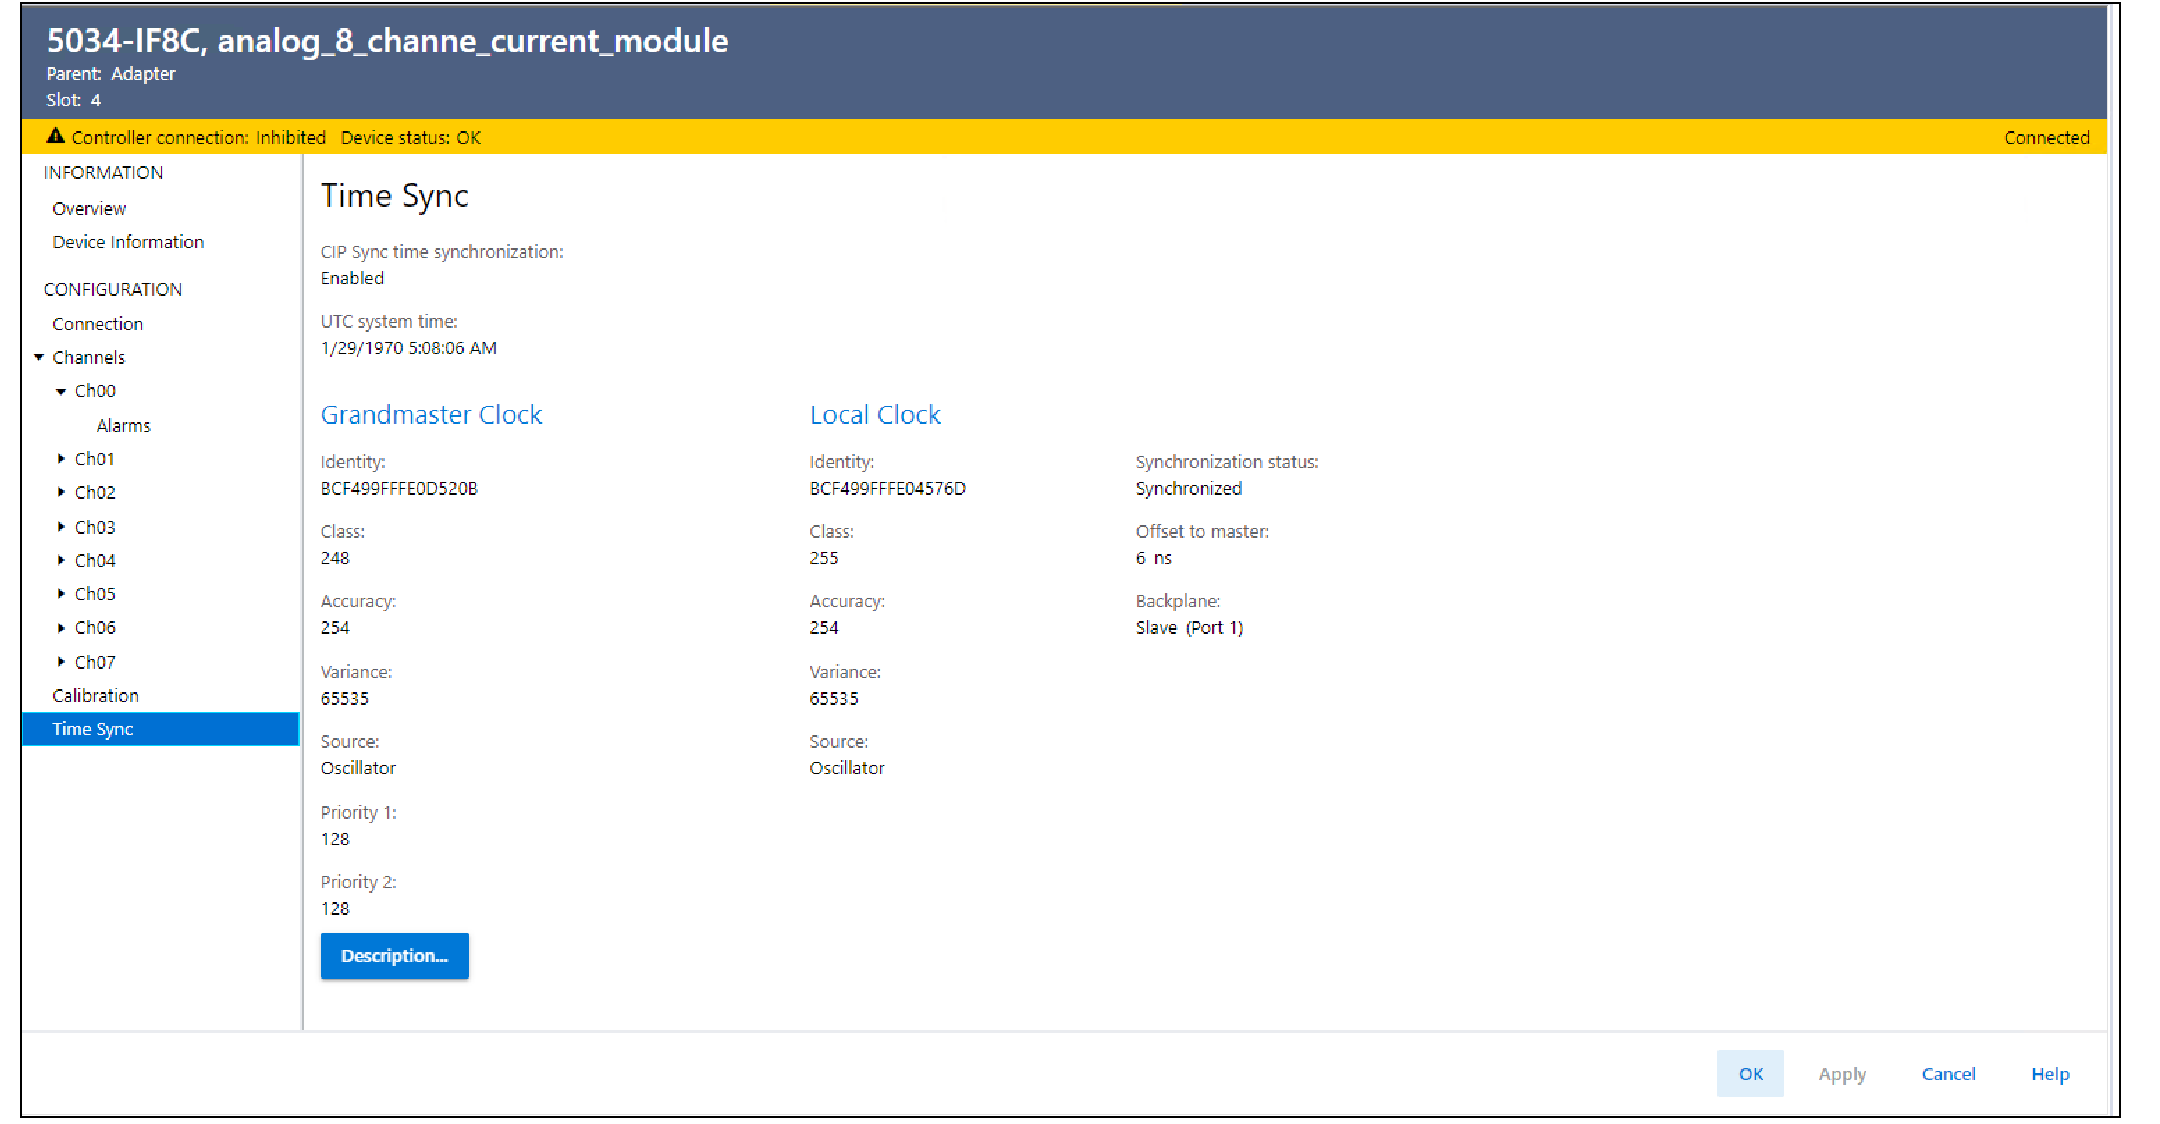Select the Ch07 channel entry
The width and height of the screenshot is (2160, 1124).
point(95,662)
